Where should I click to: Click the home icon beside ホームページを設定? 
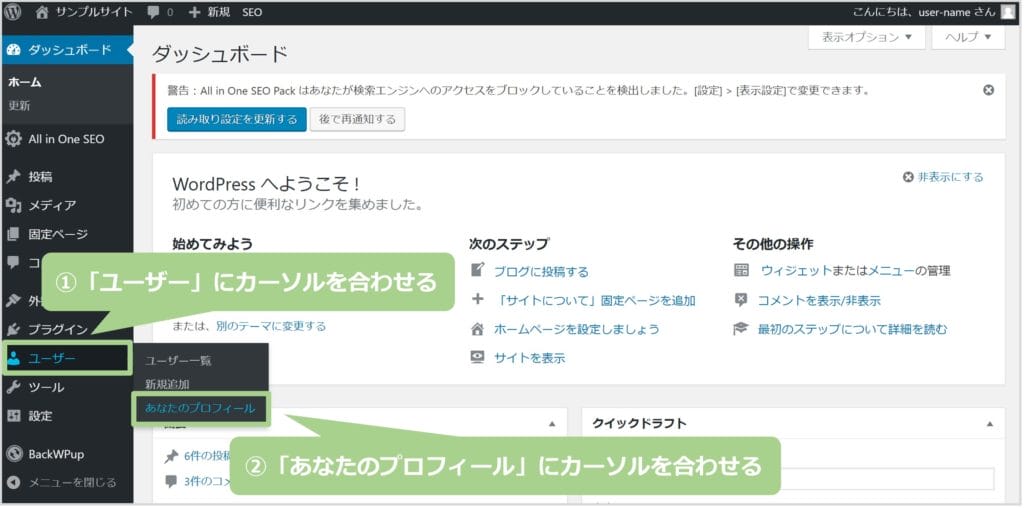point(478,328)
